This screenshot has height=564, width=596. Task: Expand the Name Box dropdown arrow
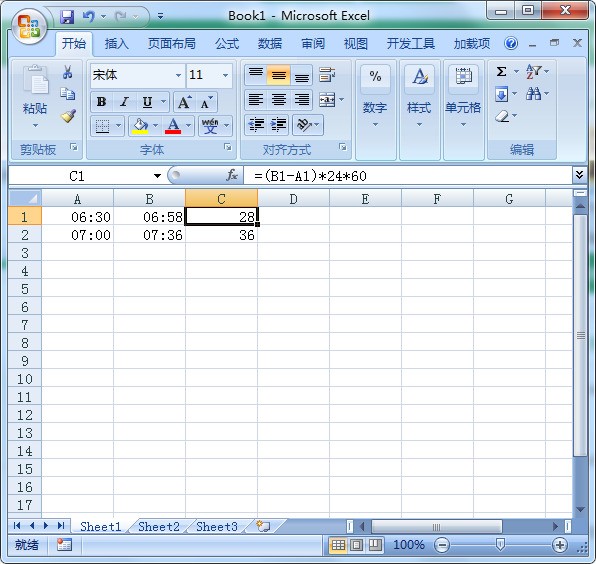[157, 176]
